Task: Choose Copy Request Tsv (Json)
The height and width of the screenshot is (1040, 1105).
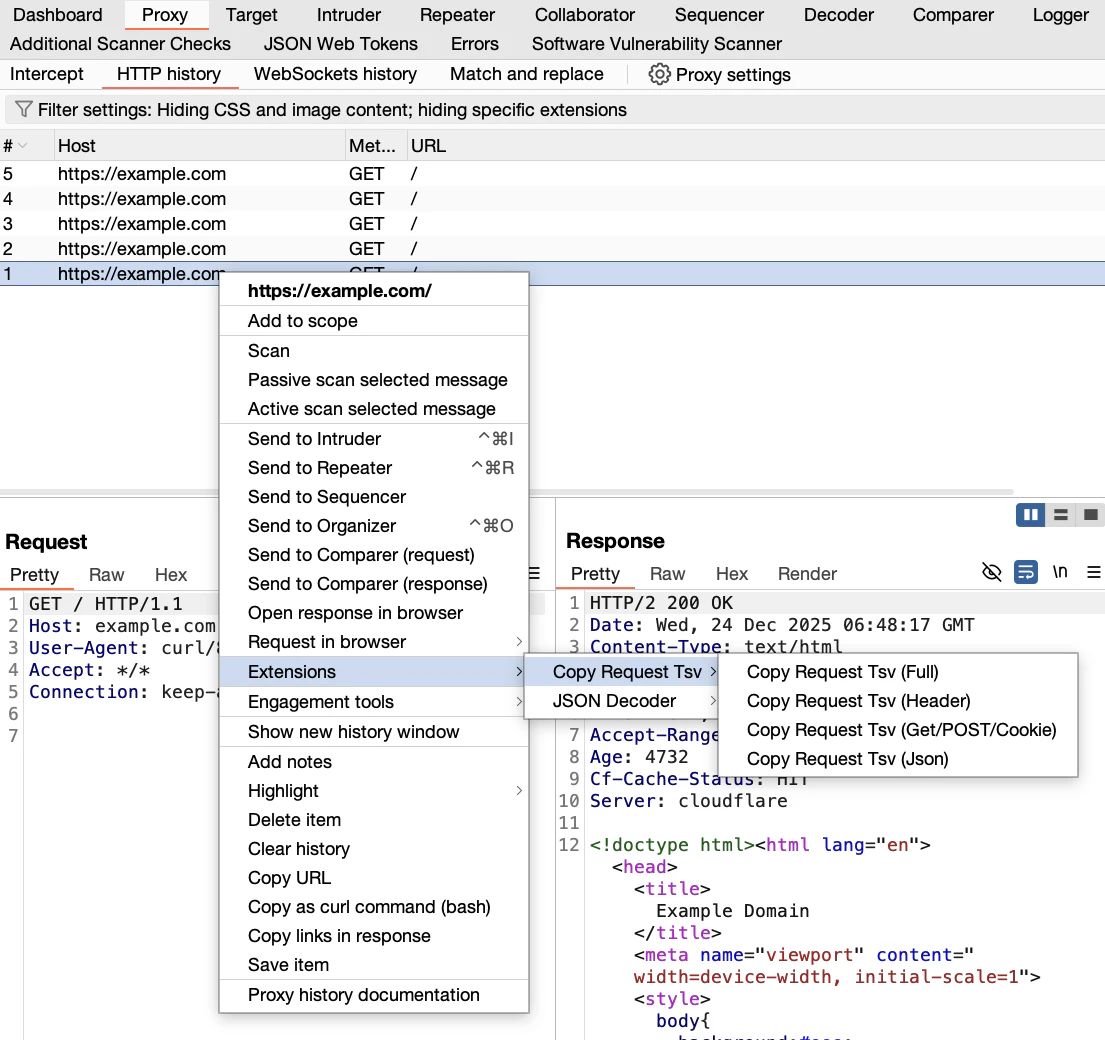Action: 898,759
